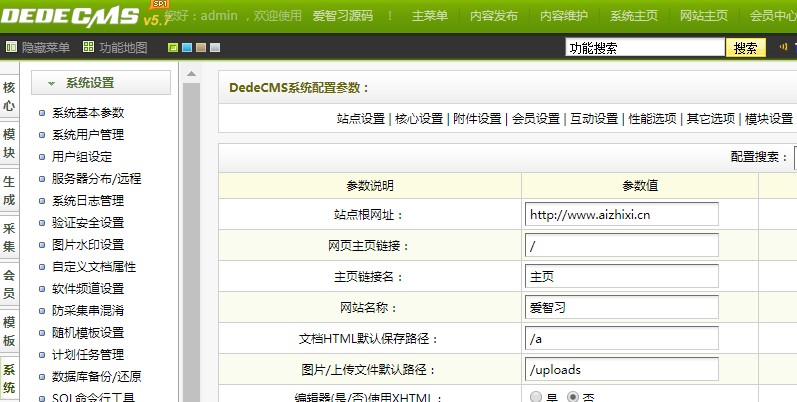
Task: Edit the 网页主页链接 field
Action: point(622,245)
